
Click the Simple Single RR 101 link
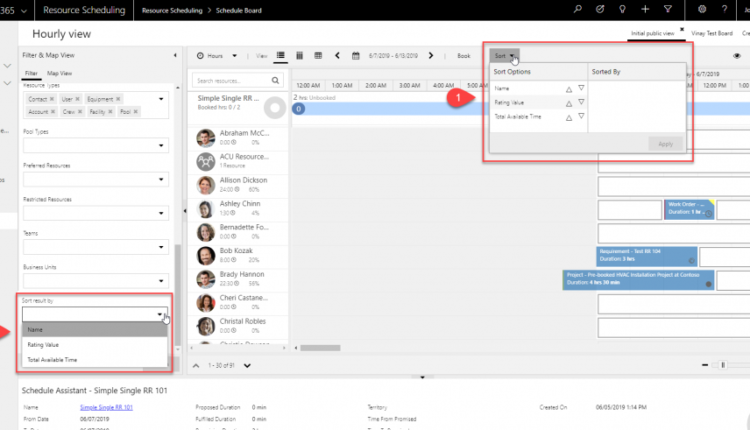(x=106, y=408)
